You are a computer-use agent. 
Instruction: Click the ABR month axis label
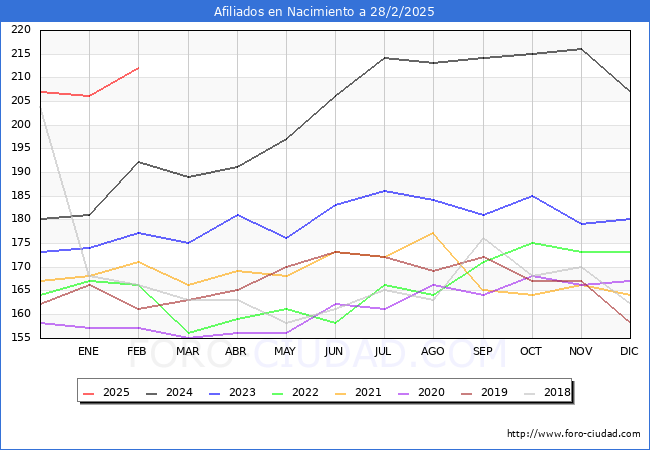click(235, 351)
